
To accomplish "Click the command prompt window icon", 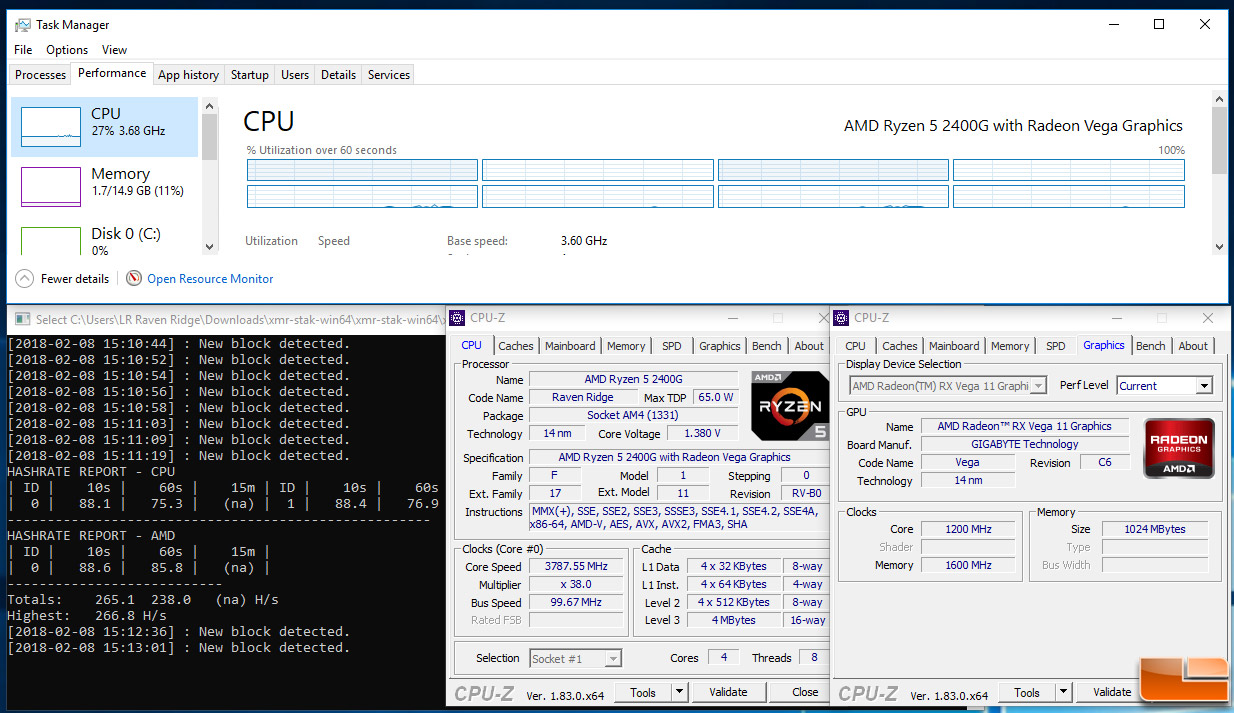I will [20, 320].
